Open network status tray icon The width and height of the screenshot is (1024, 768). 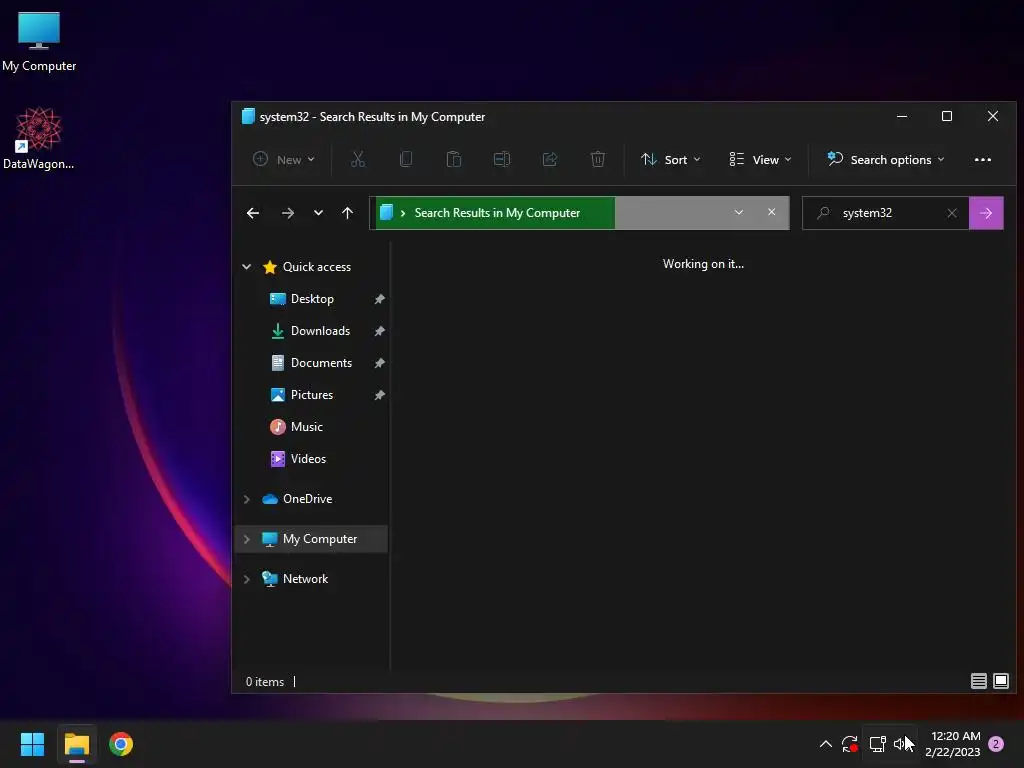point(877,744)
